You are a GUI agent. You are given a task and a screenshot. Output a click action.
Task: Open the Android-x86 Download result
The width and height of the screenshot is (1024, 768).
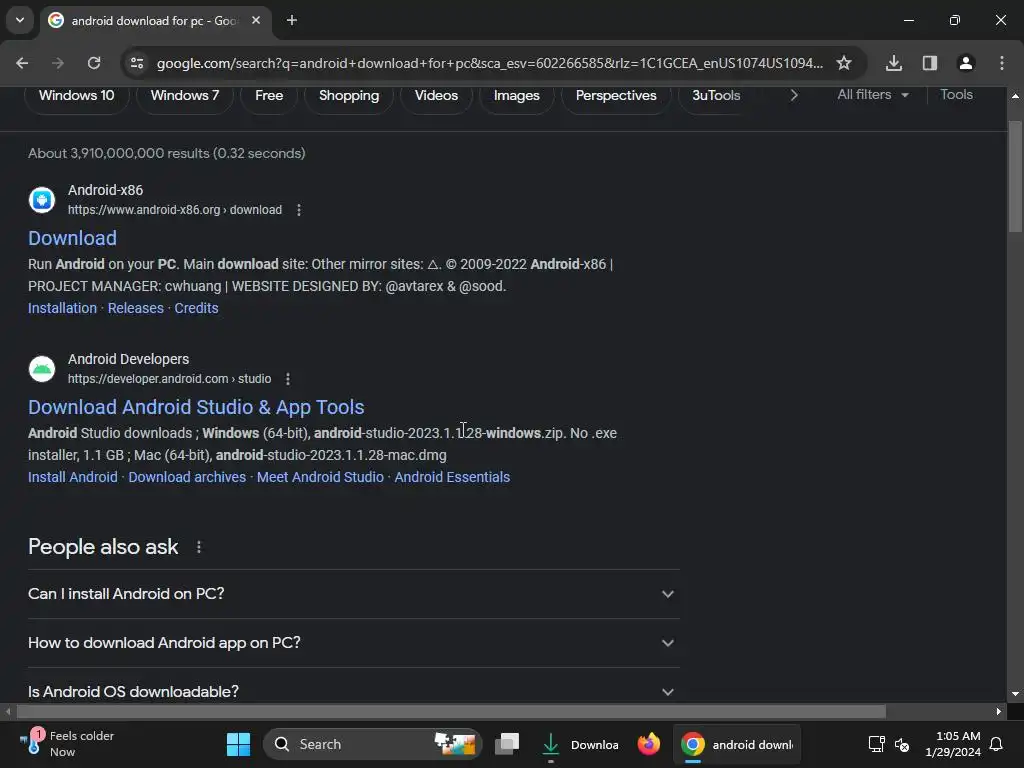pos(72,238)
